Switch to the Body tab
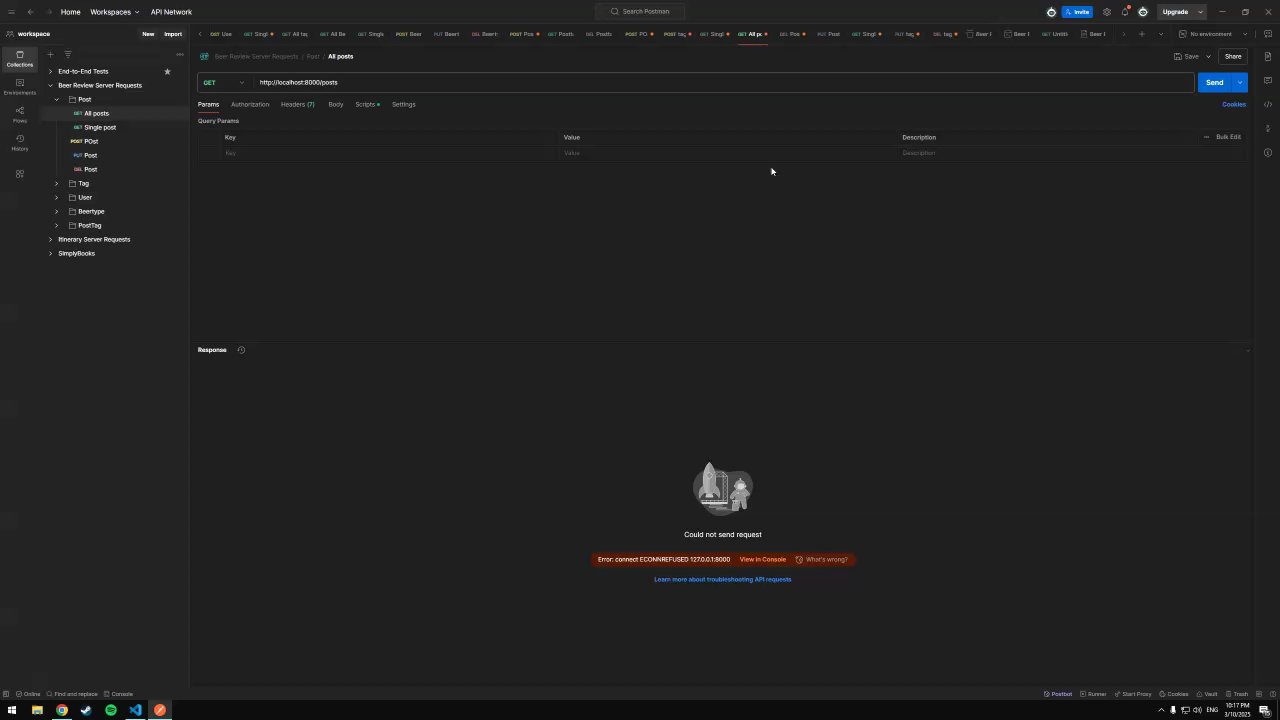The width and height of the screenshot is (1280, 720). tap(336, 104)
